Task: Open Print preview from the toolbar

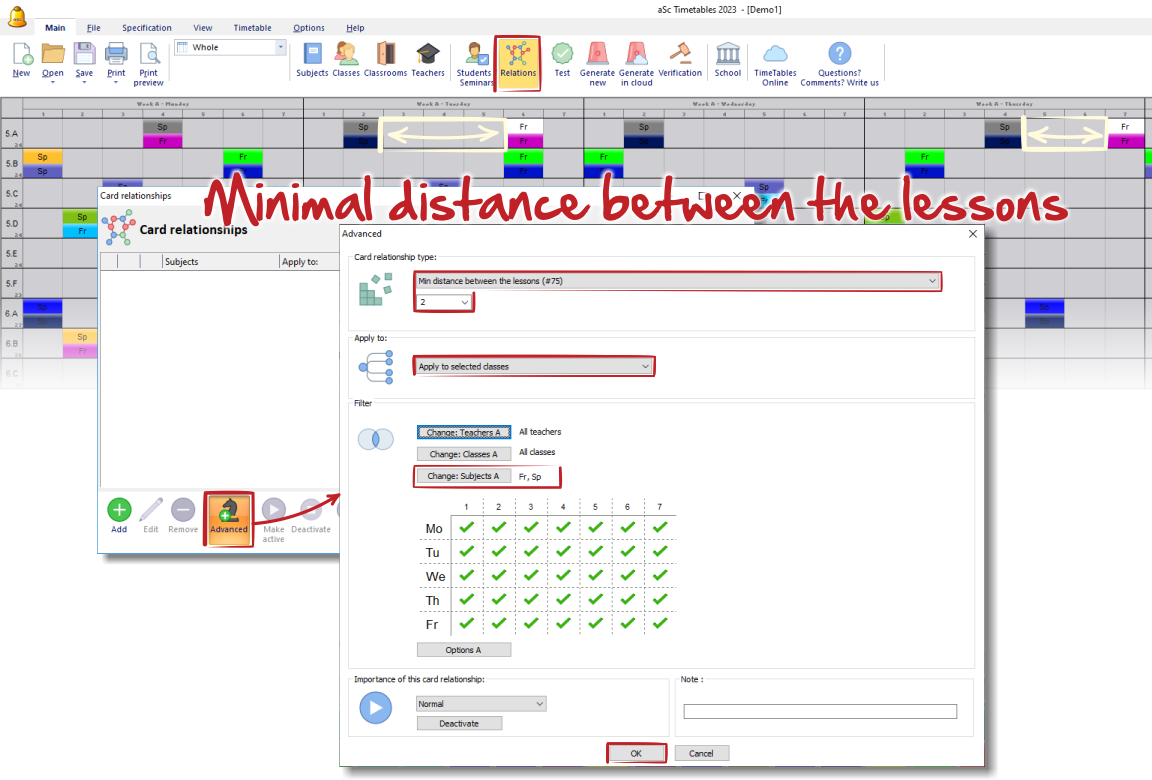Action: [149, 55]
